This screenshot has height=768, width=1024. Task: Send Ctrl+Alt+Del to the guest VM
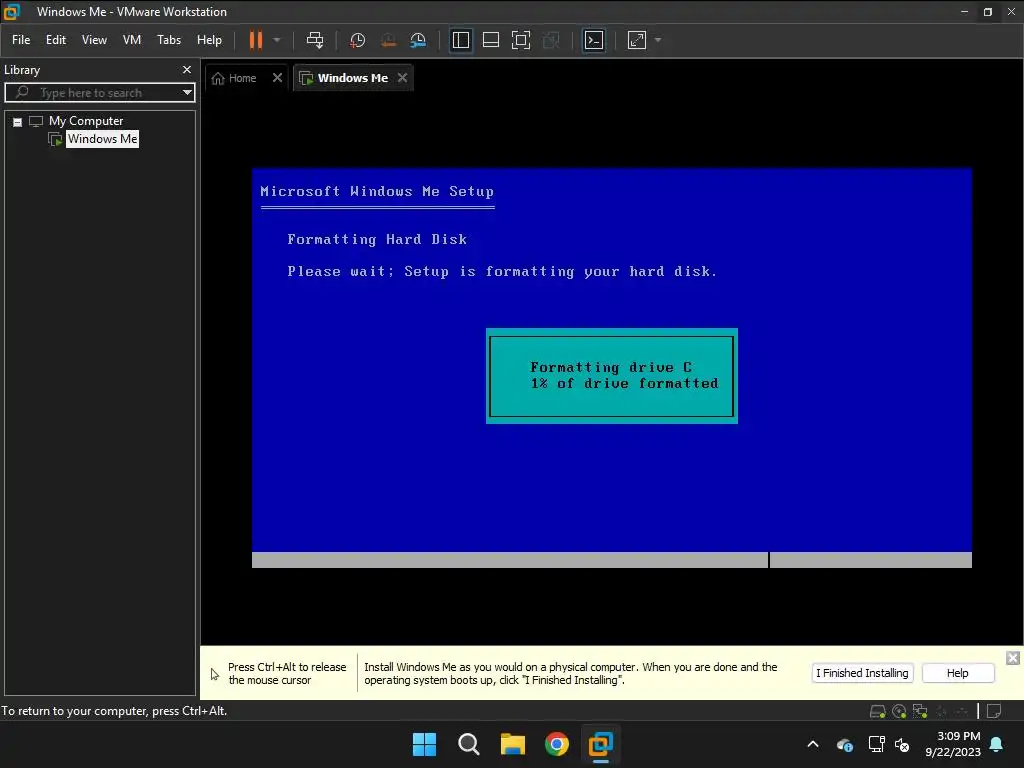315,40
